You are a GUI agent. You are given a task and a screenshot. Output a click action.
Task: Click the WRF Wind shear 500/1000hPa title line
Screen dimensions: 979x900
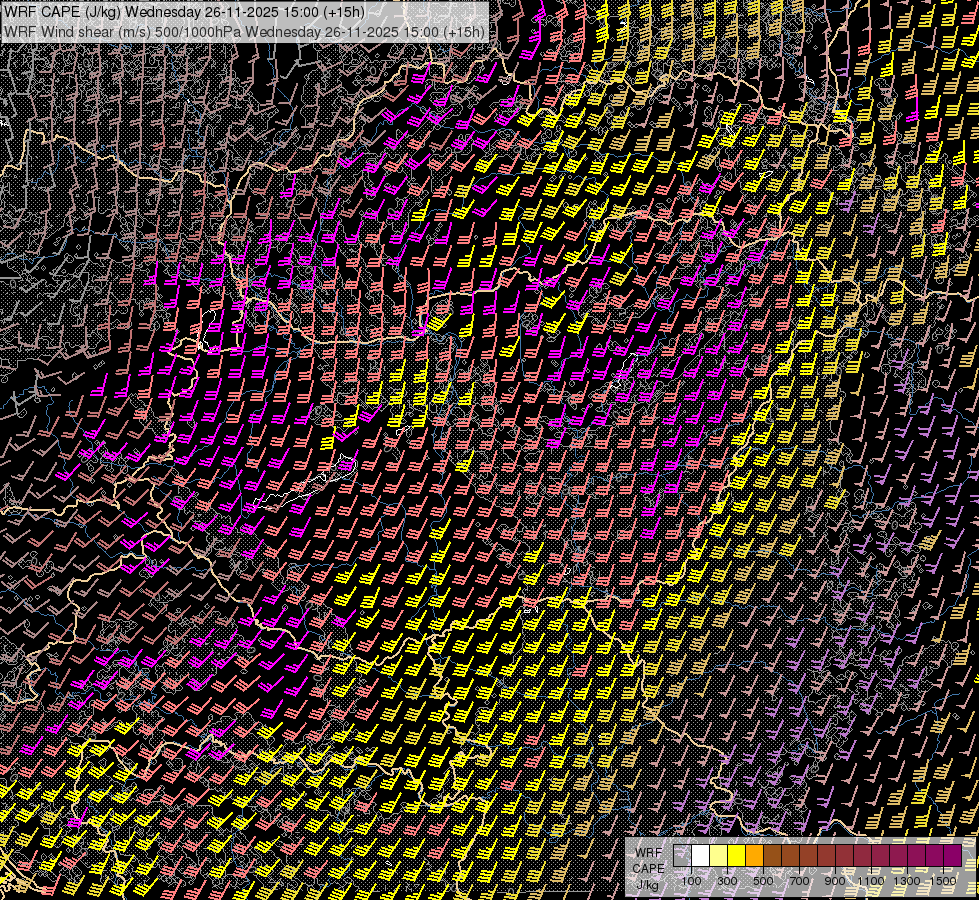pyautogui.click(x=244, y=31)
